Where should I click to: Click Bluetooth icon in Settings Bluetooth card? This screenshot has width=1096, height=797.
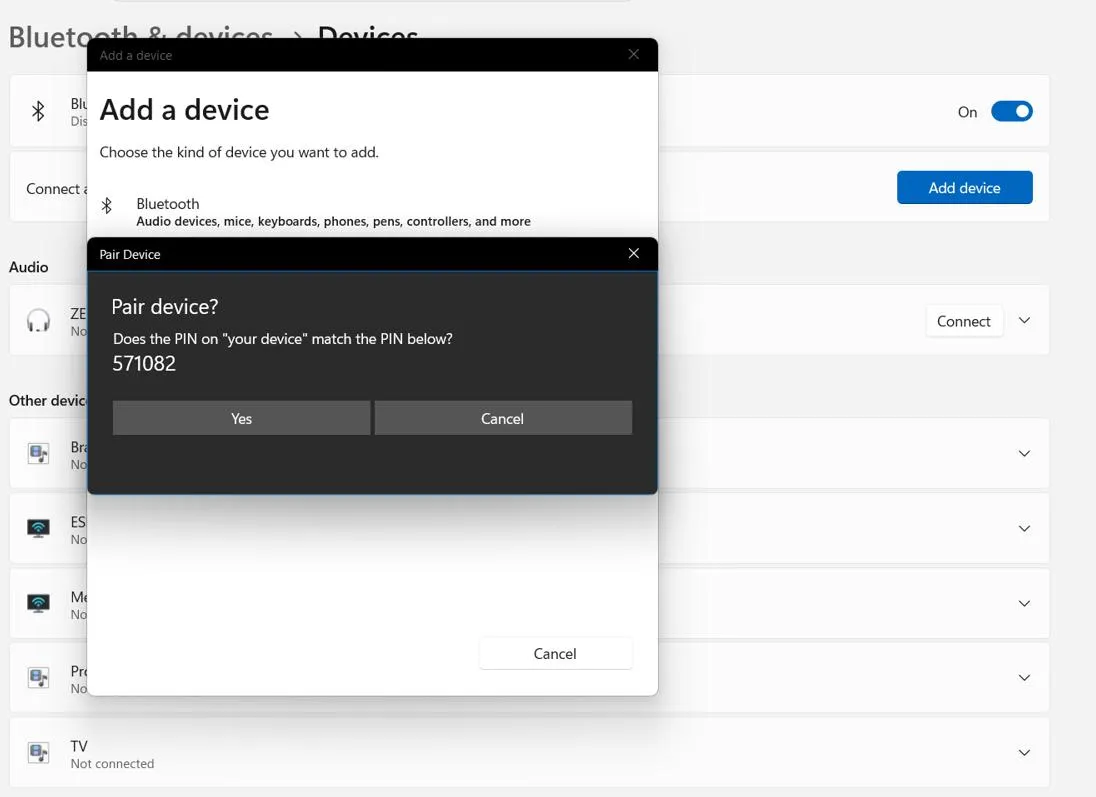38,110
